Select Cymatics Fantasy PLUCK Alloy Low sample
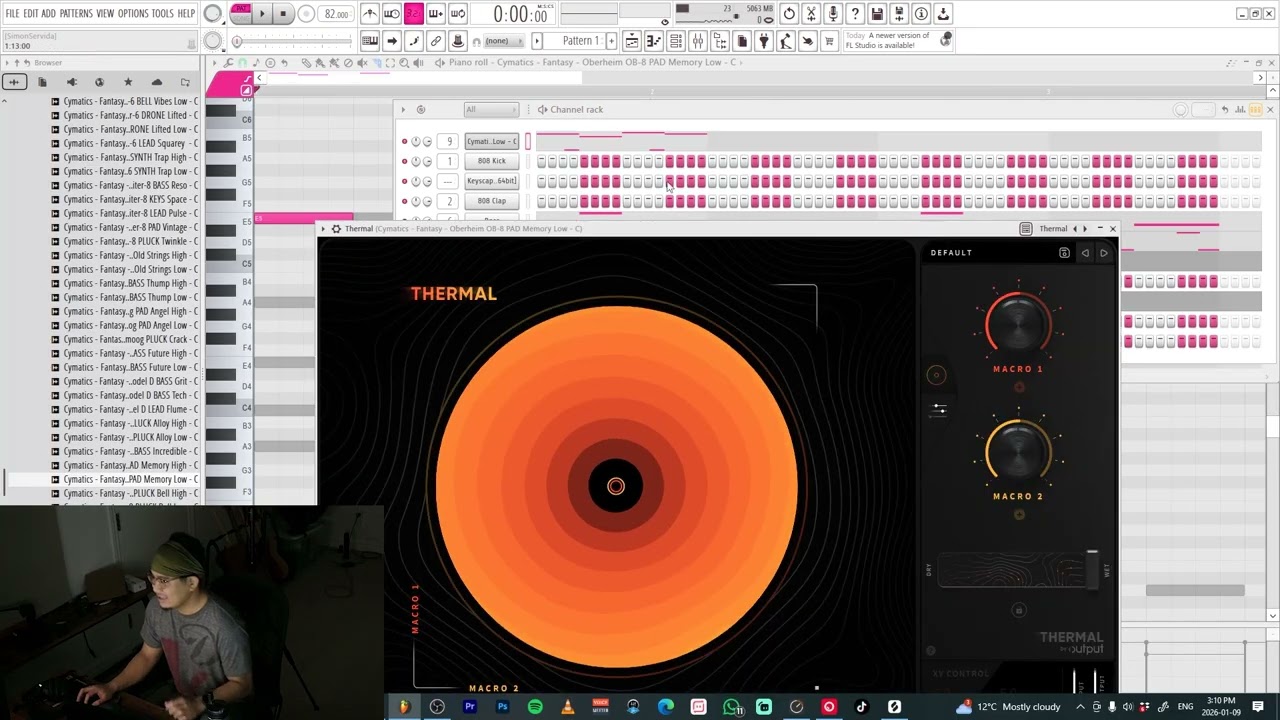This screenshot has width=1280, height=720. point(125,437)
